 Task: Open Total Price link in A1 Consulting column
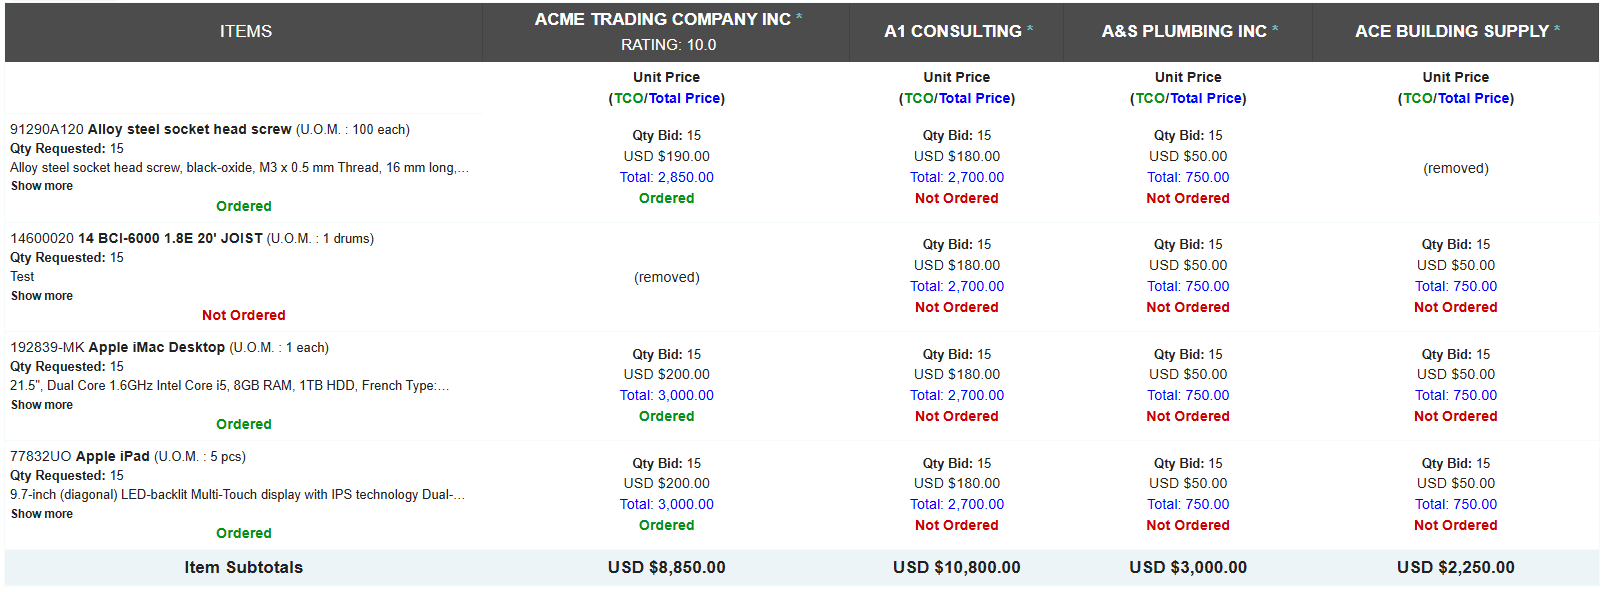(974, 98)
